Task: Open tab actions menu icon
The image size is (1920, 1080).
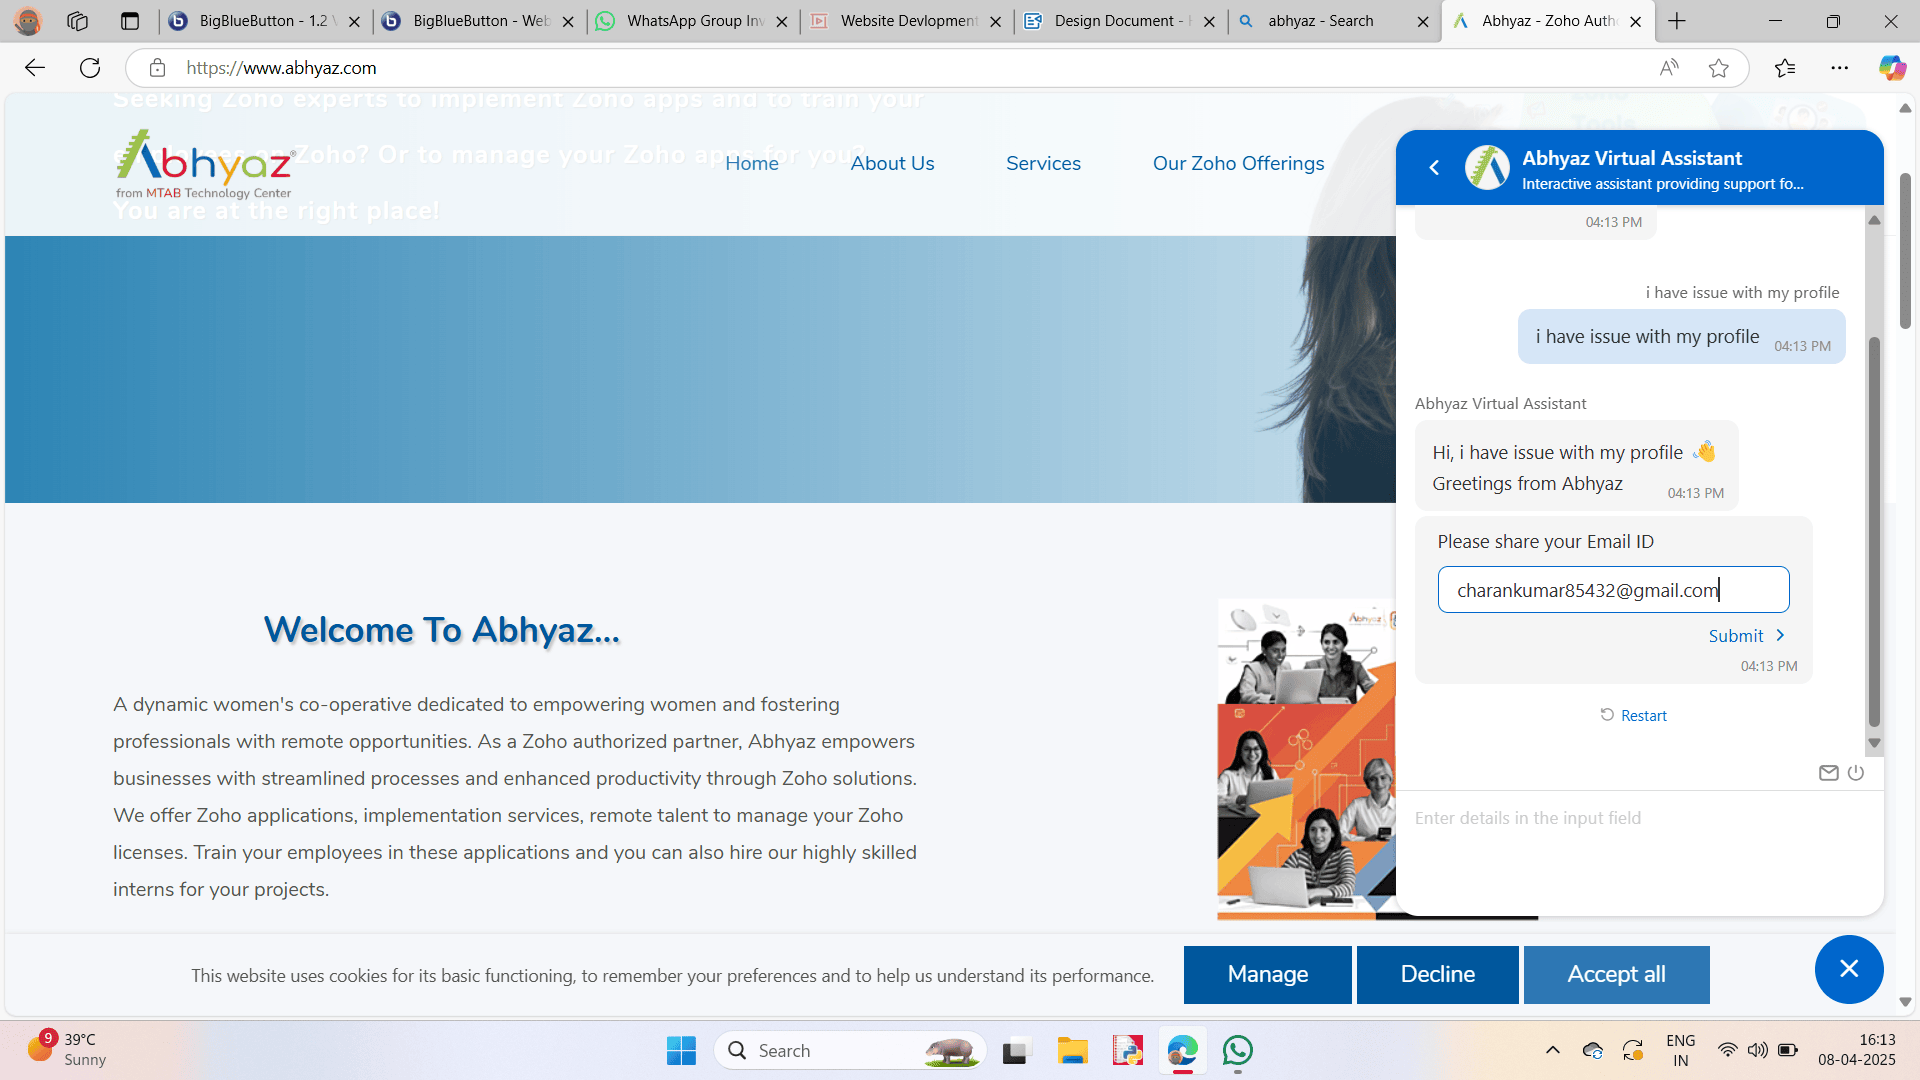Action: point(130,21)
